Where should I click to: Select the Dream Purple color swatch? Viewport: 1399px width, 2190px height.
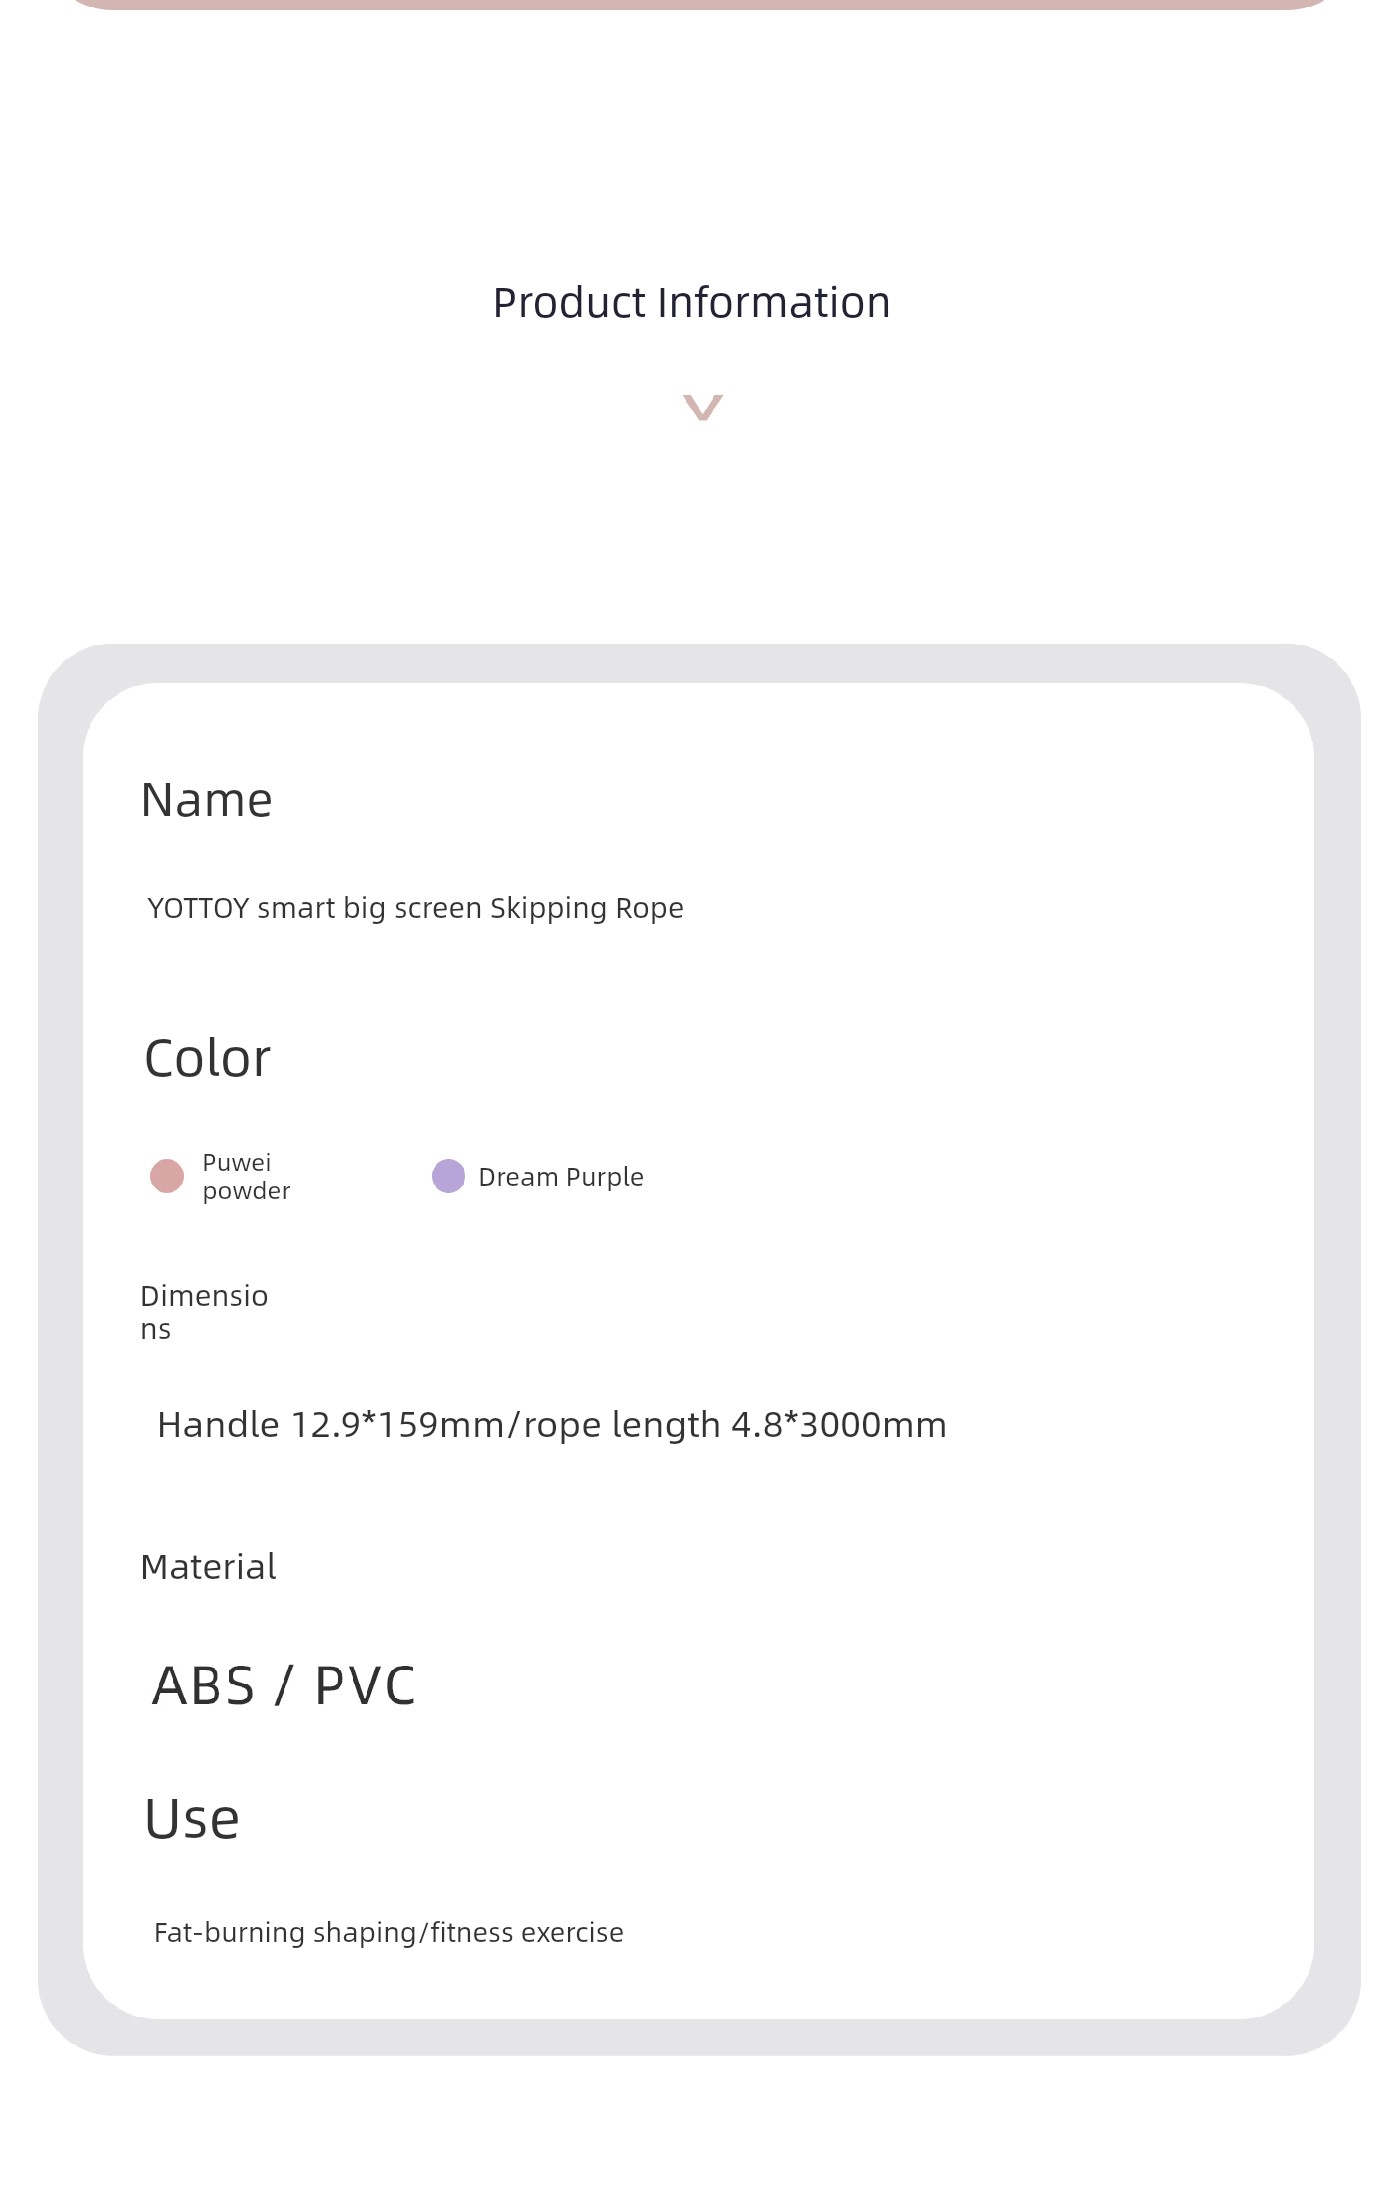tap(448, 1176)
